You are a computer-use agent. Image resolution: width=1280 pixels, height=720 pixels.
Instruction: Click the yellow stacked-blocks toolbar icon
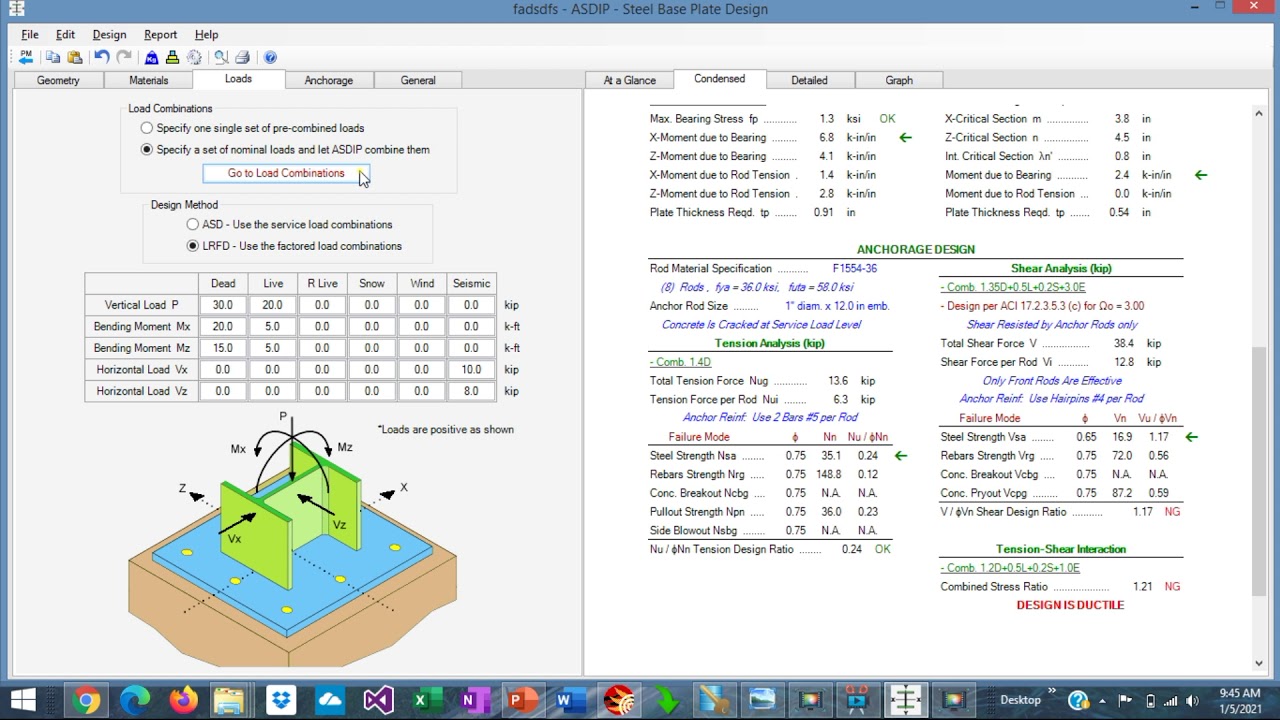[172, 57]
